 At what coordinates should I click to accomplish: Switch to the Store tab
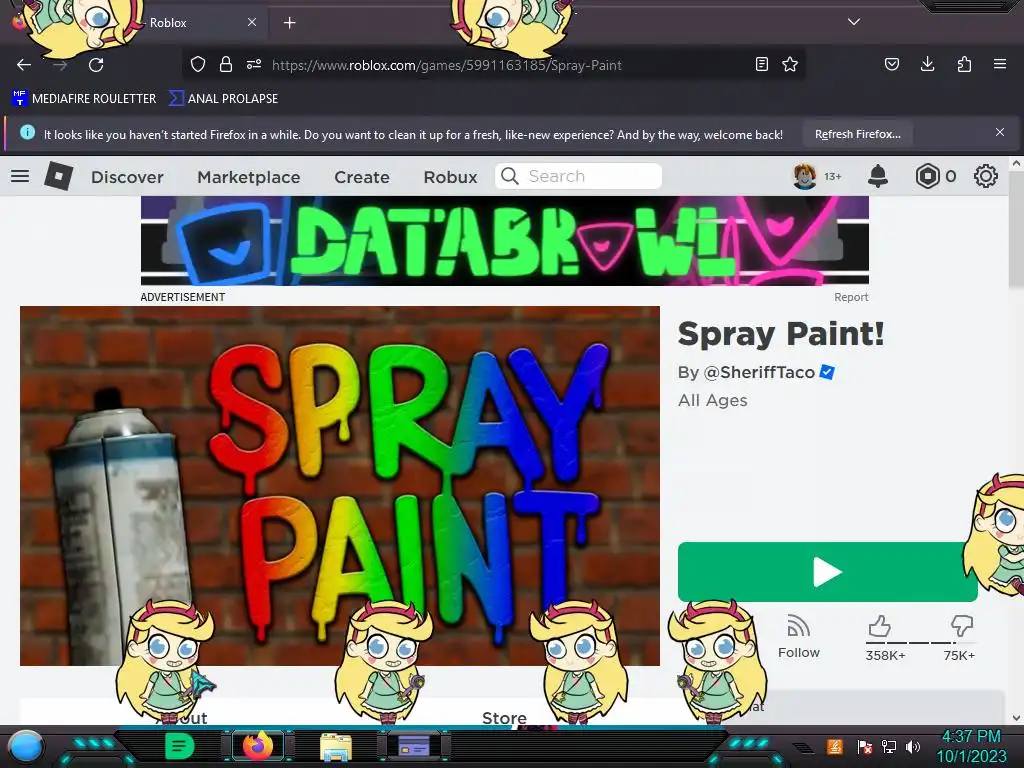[504, 718]
